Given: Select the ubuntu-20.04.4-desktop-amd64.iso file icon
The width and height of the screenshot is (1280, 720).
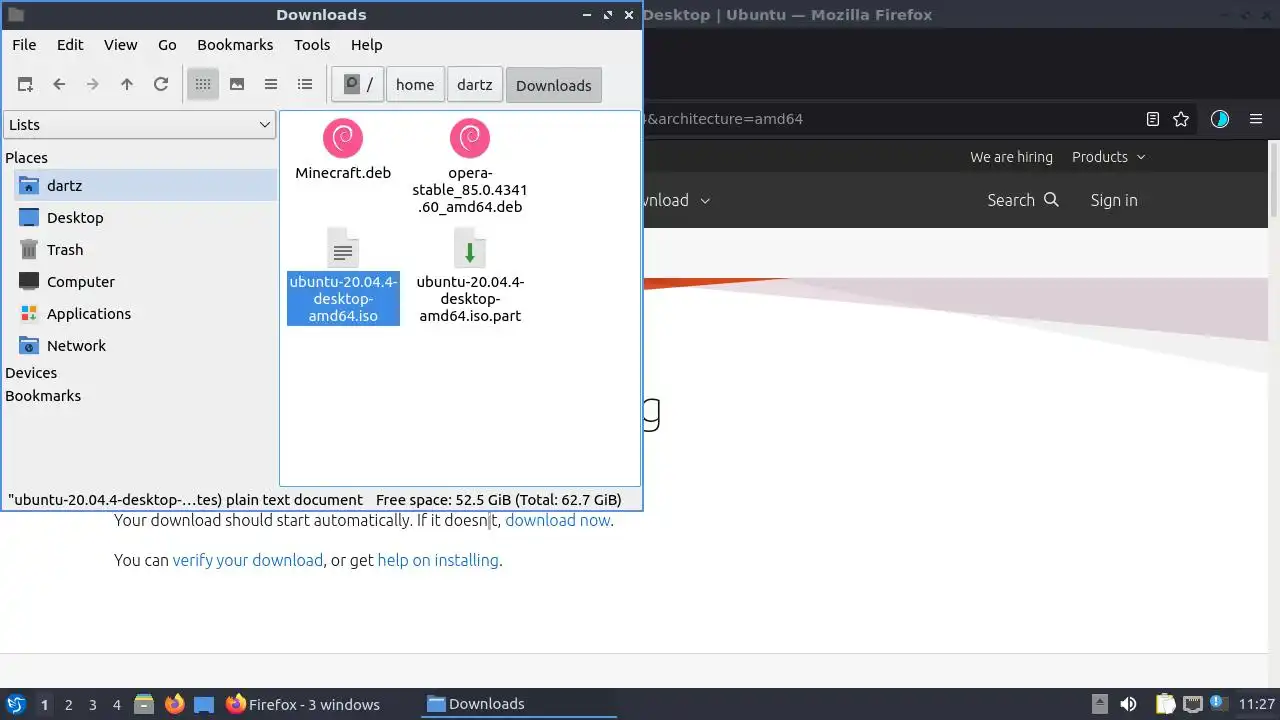Looking at the screenshot, I should pyautogui.click(x=343, y=247).
